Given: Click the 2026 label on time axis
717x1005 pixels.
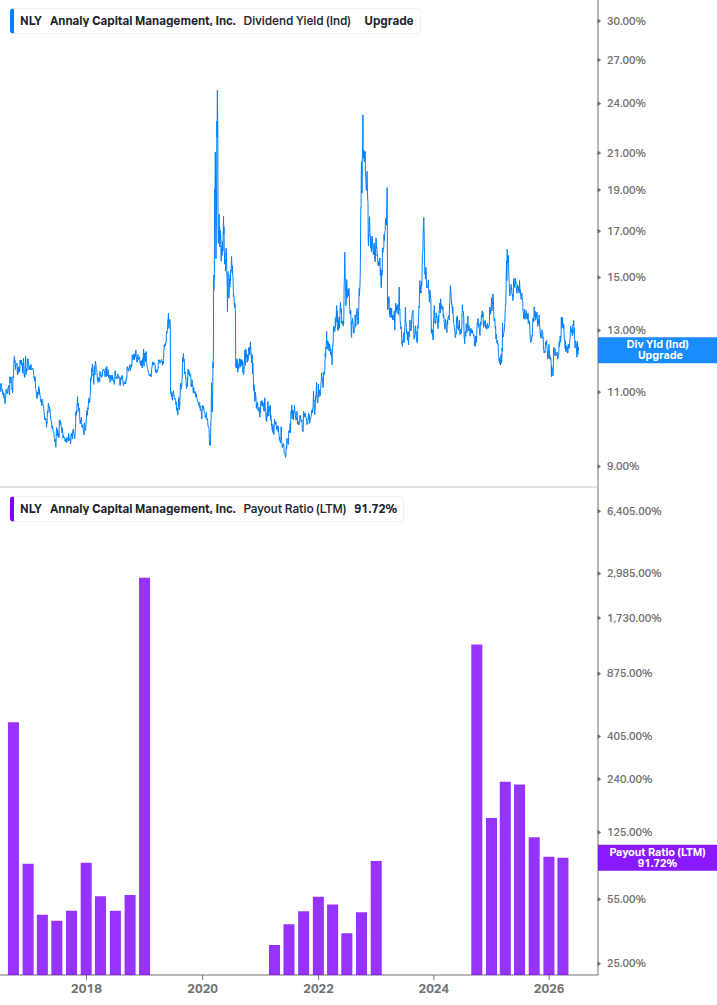Looking at the screenshot, I should 549,988.
